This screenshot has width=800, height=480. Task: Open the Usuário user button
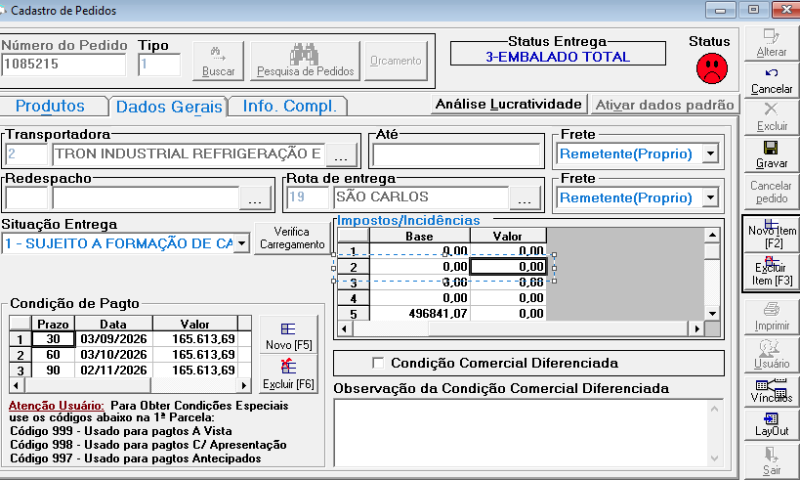tap(771, 355)
